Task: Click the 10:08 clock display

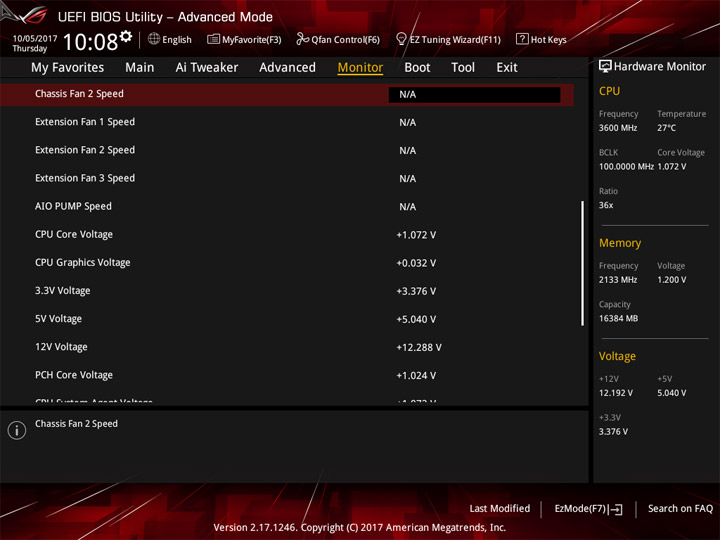Action: pos(90,42)
